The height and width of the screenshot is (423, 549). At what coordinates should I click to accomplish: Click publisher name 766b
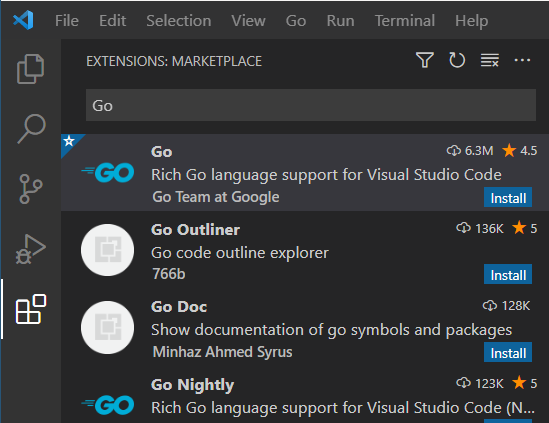tap(168, 273)
